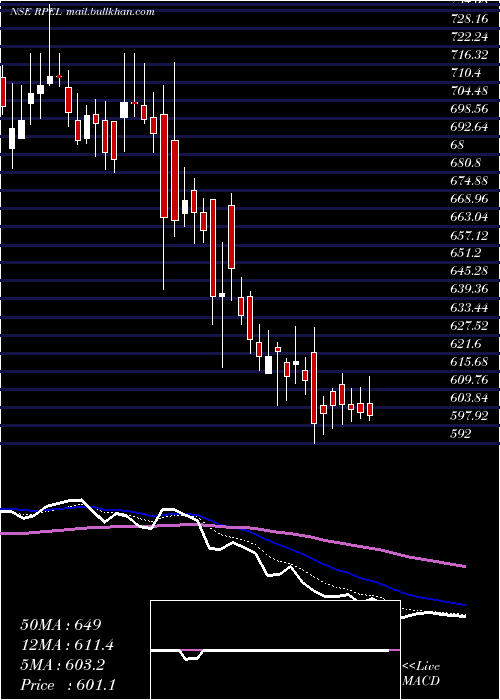Select the 674.88 price axis label
The width and height of the screenshot is (500, 700).
[x=469, y=181]
